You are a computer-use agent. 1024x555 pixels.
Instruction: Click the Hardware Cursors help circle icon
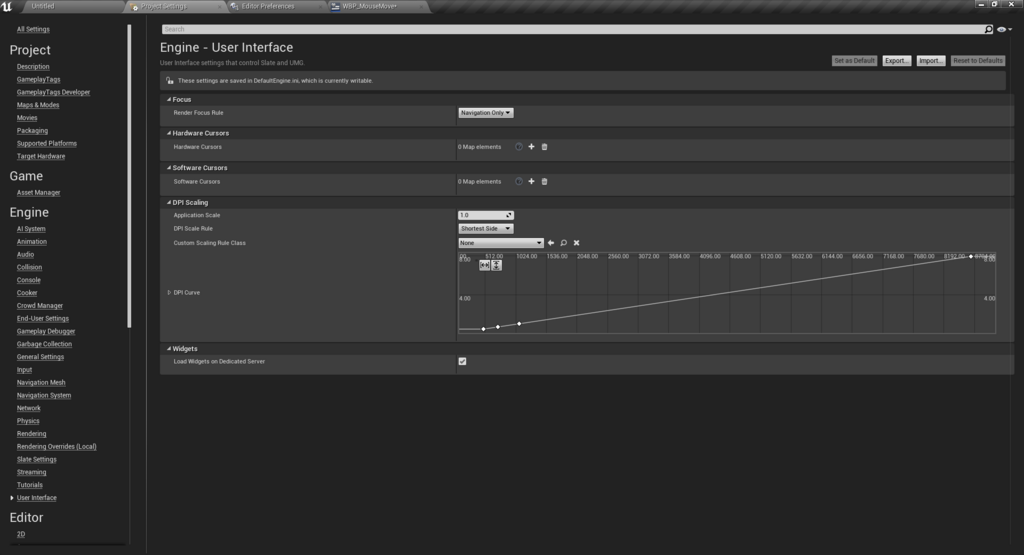[519, 147]
